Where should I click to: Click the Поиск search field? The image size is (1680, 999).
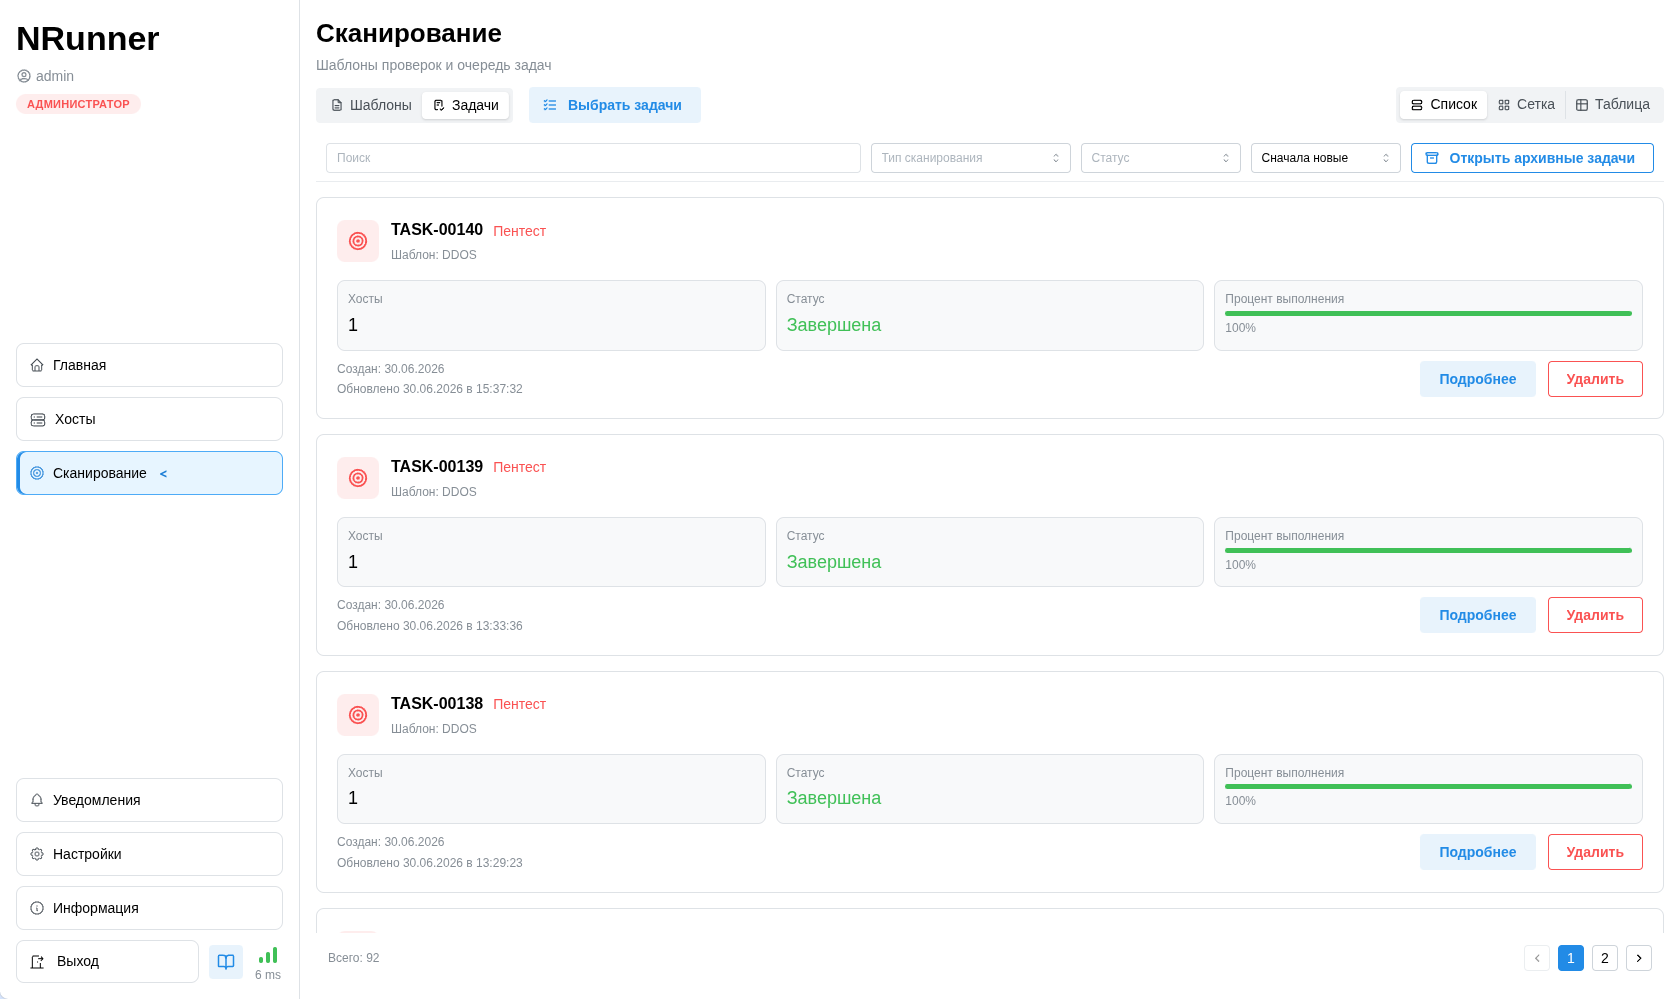(593, 158)
